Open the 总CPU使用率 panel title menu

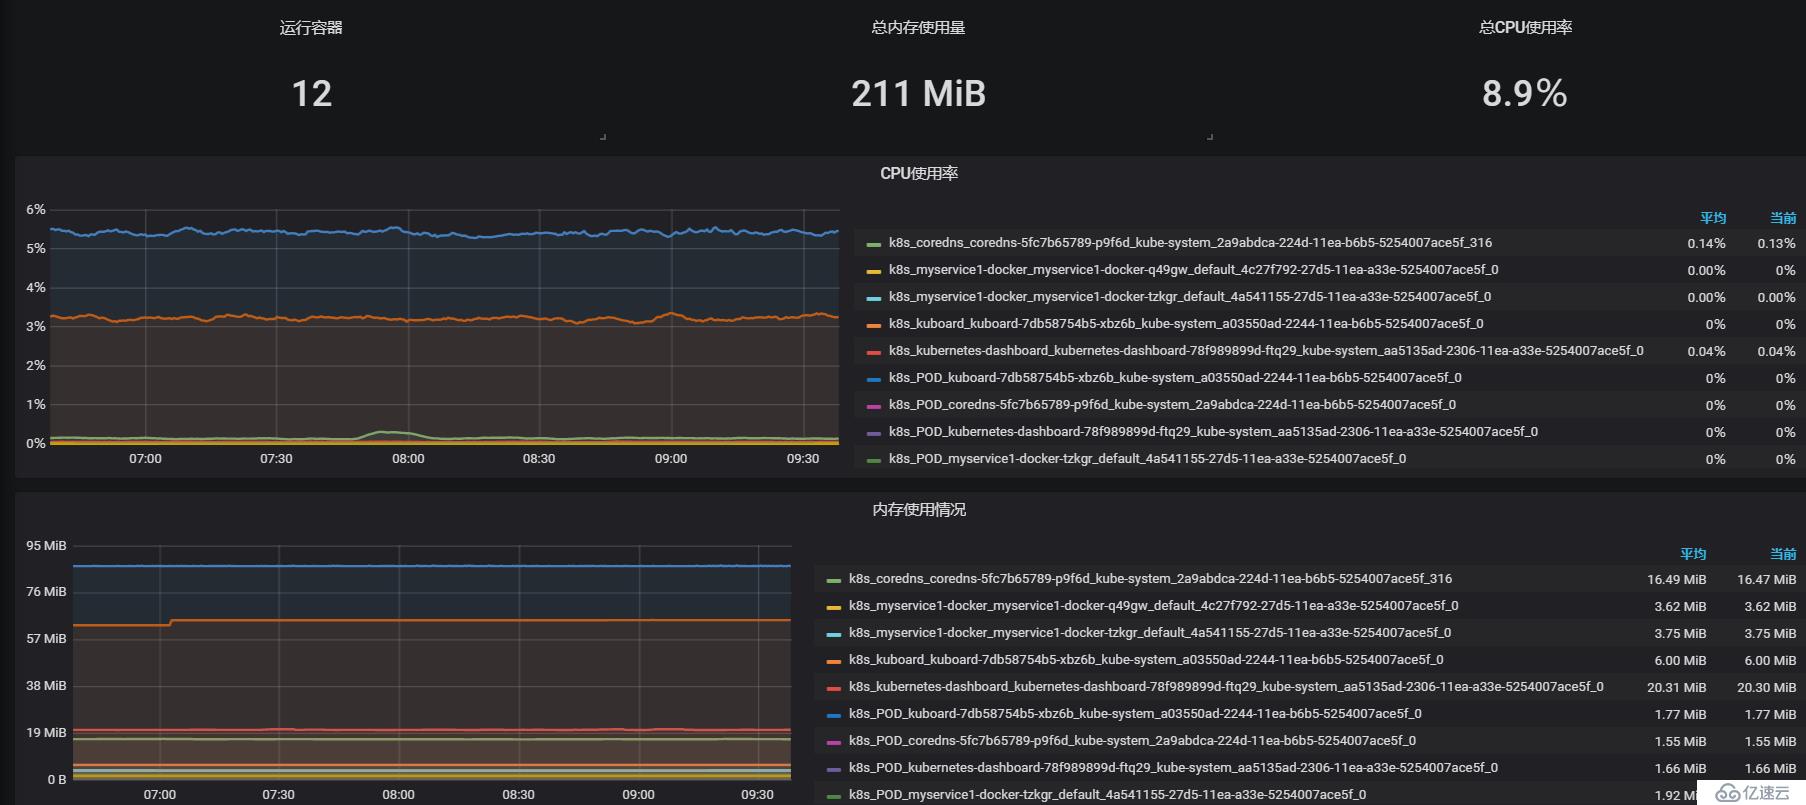click(x=1525, y=28)
